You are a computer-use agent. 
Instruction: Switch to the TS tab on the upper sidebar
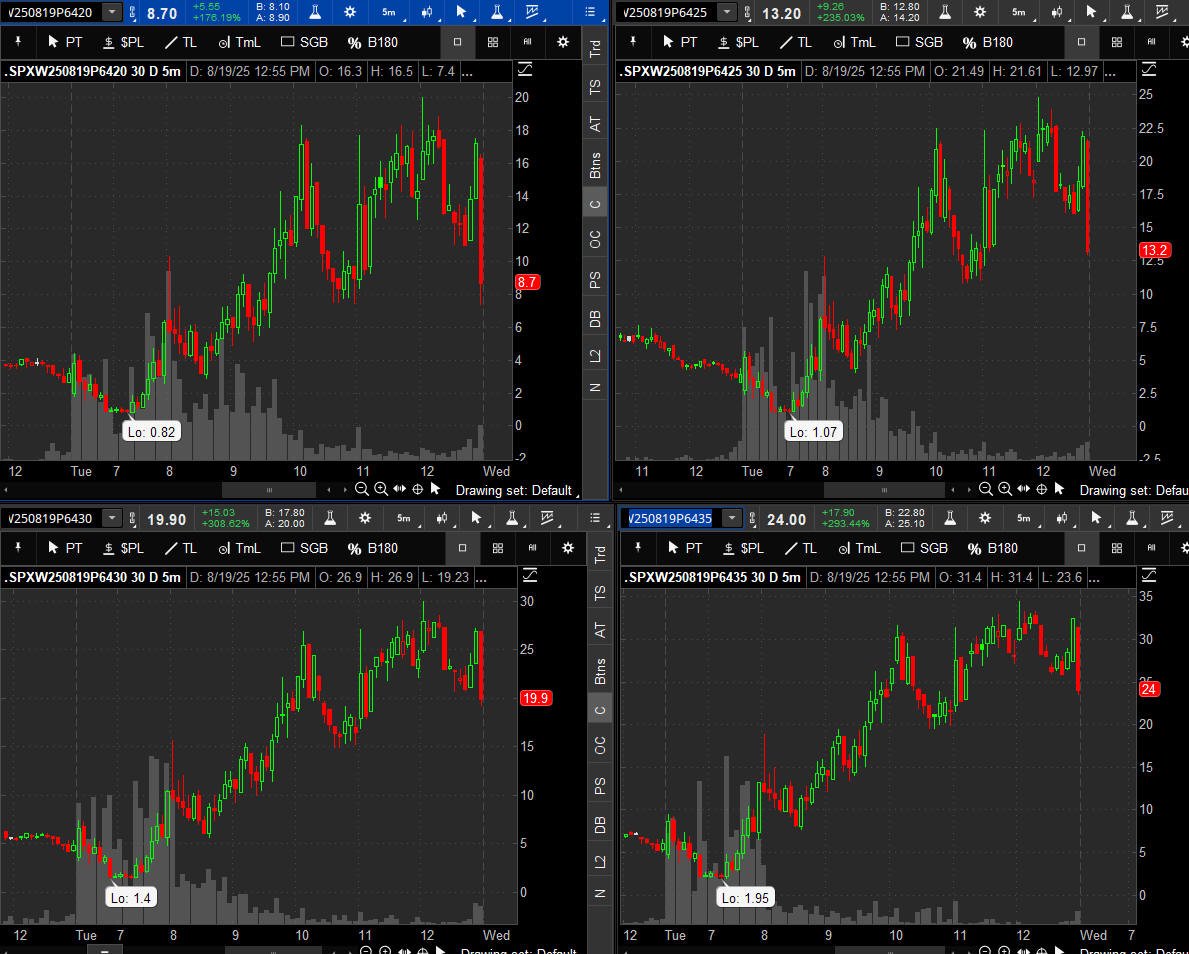pyautogui.click(x=596, y=87)
